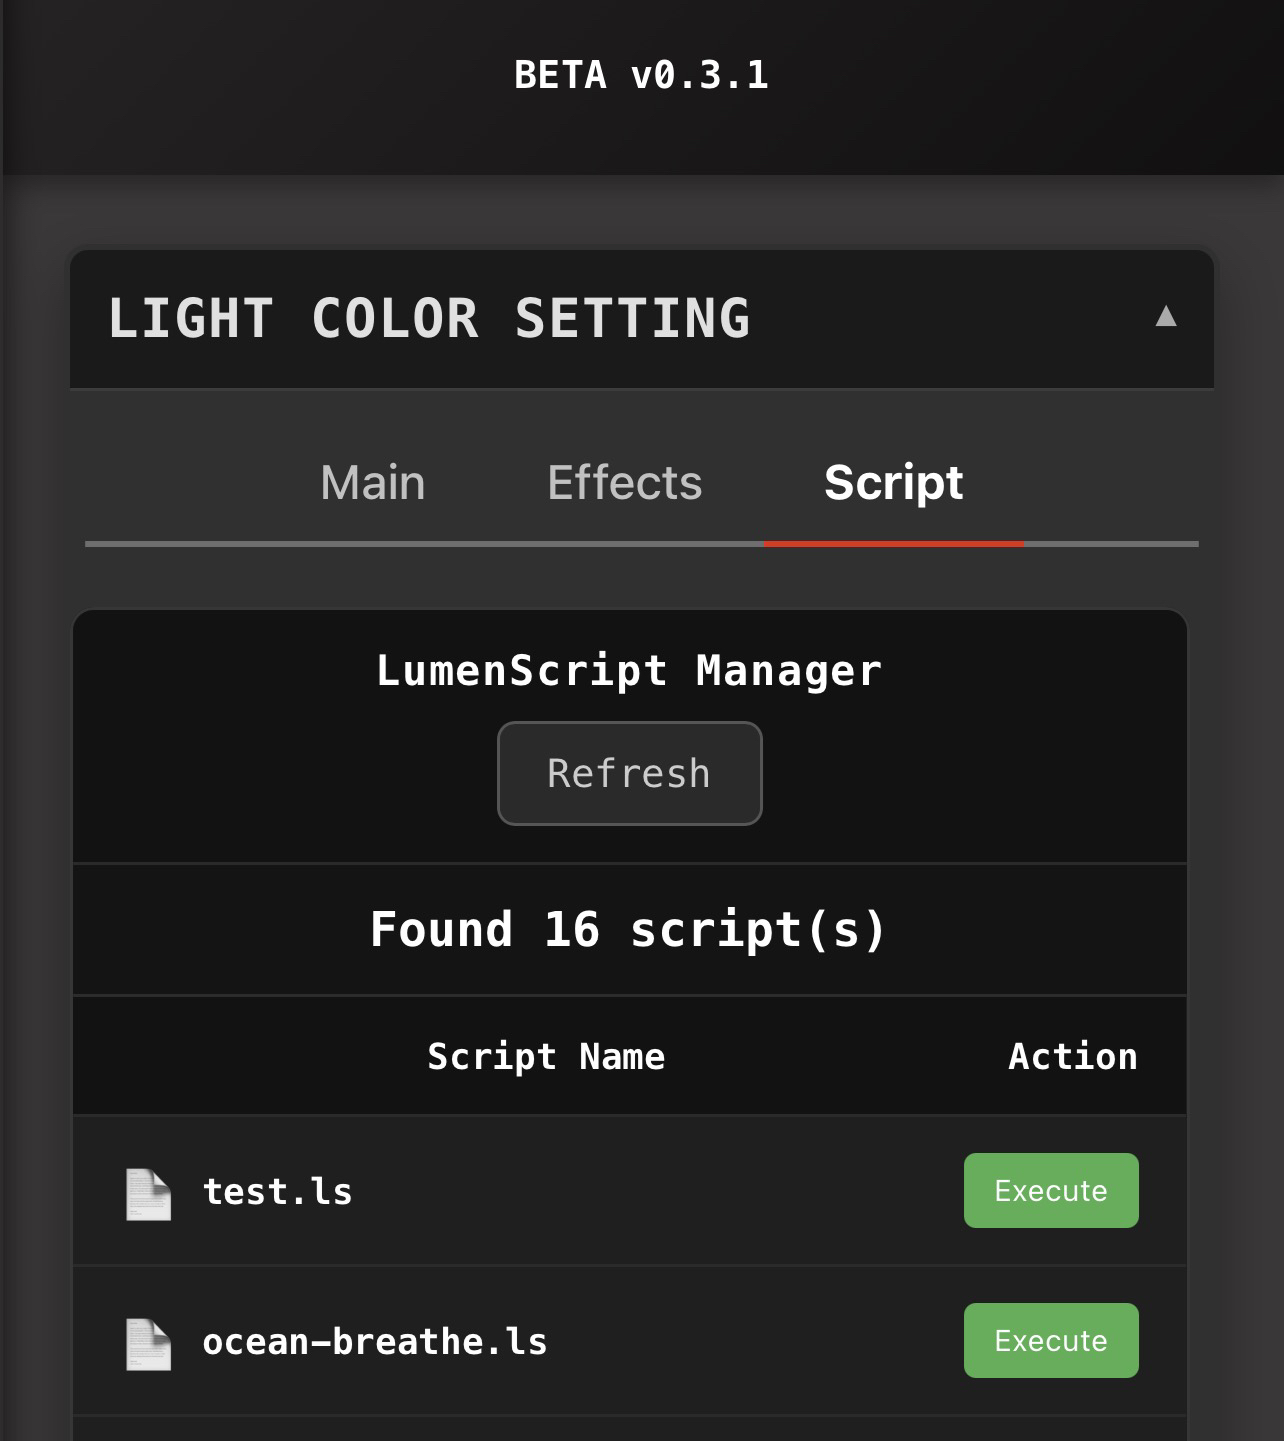Image resolution: width=1284 pixels, height=1441 pixels.
Task: Click the Refresh button
Action: point(628,772)
